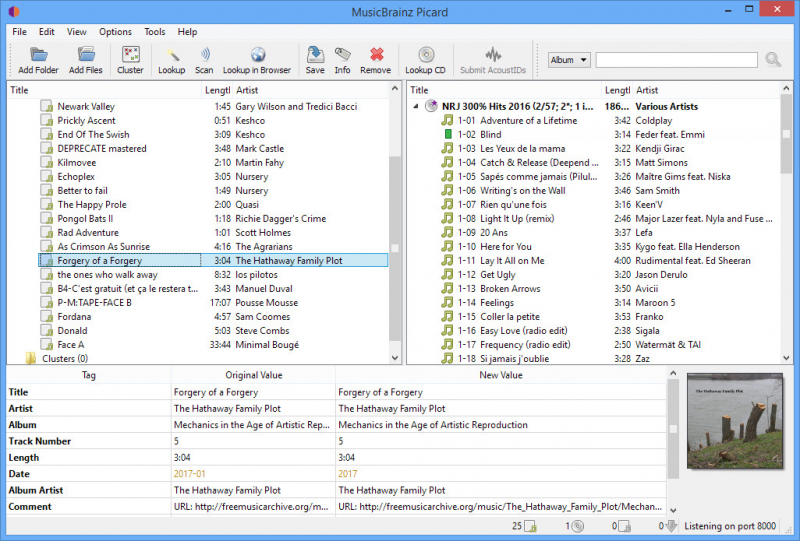
Task: Click the NRJ 300% Hits album disc icon
Action: [x=432, y=106]
